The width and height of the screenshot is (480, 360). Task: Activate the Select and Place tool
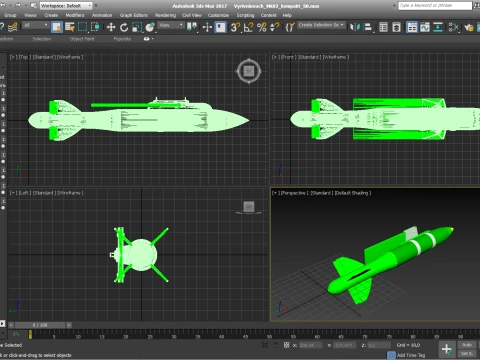click(150, 27)
